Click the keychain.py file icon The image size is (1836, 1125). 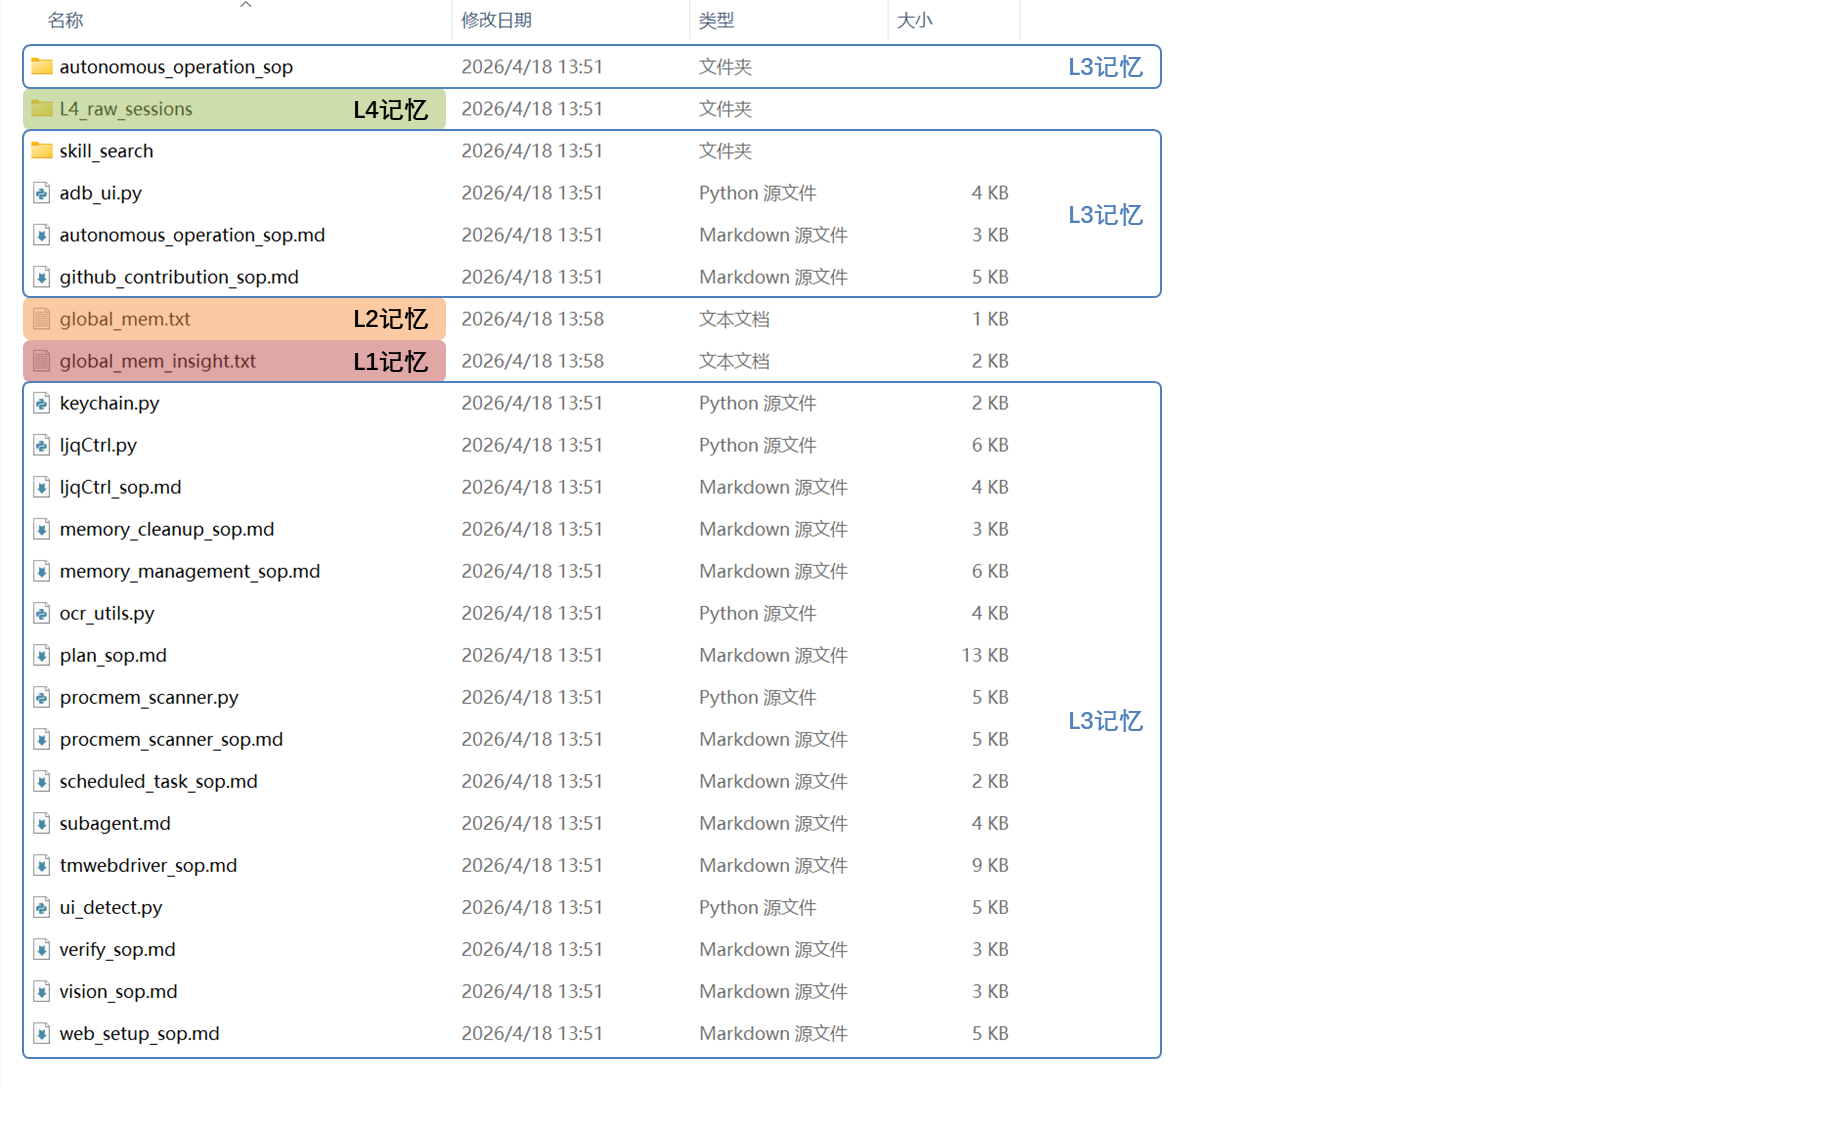41,403
